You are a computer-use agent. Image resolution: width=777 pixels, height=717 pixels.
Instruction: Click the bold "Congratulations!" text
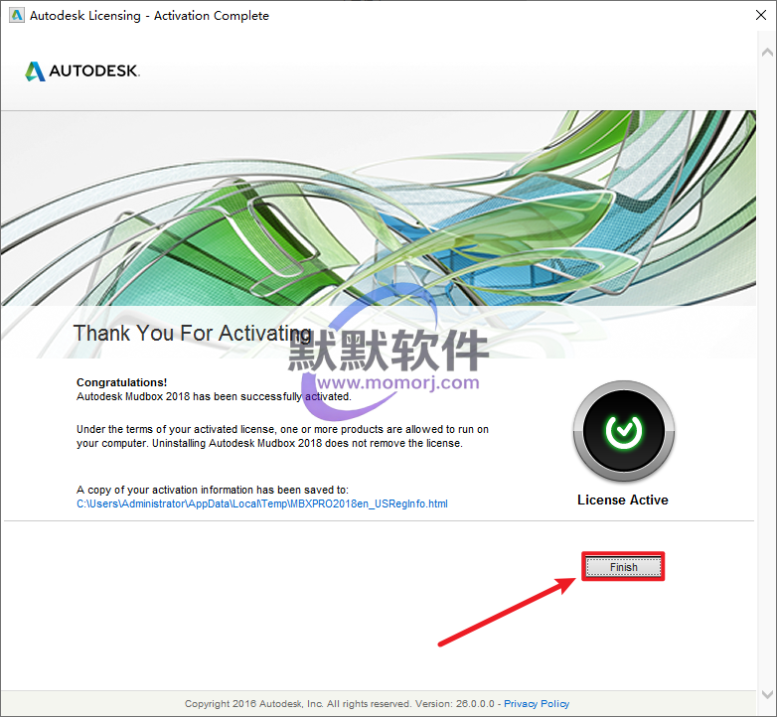click(122, 382)
